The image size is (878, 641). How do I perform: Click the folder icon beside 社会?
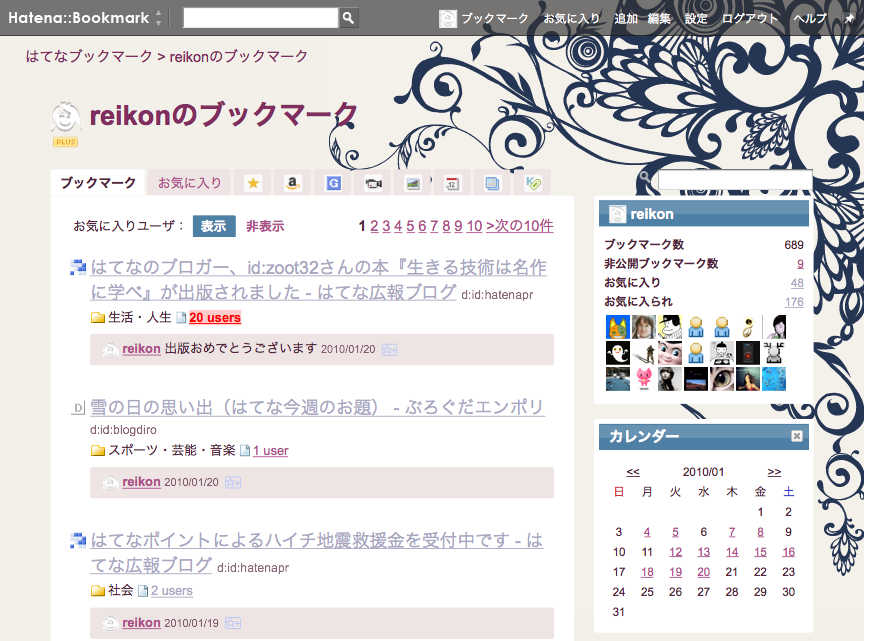pyautogui.click(x=98, y=591)
